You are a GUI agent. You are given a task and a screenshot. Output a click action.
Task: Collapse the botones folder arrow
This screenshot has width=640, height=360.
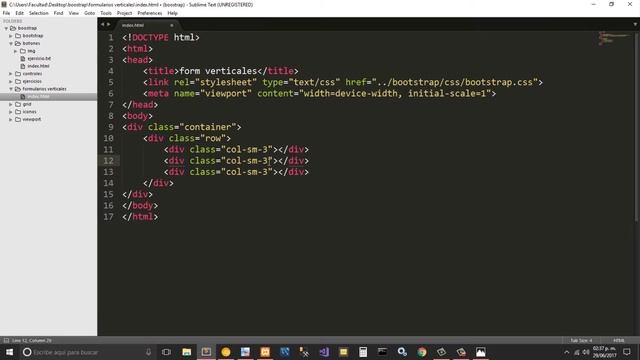point(11,43)
